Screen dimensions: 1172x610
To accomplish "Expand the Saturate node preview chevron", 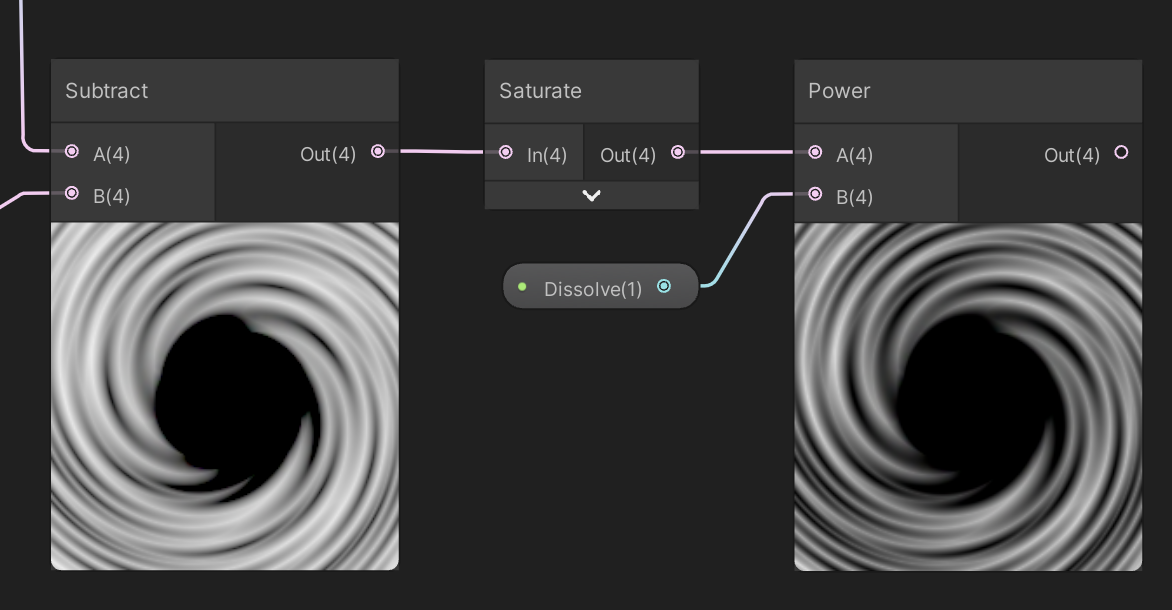I will pyautogui.click(x=591, y=196).
